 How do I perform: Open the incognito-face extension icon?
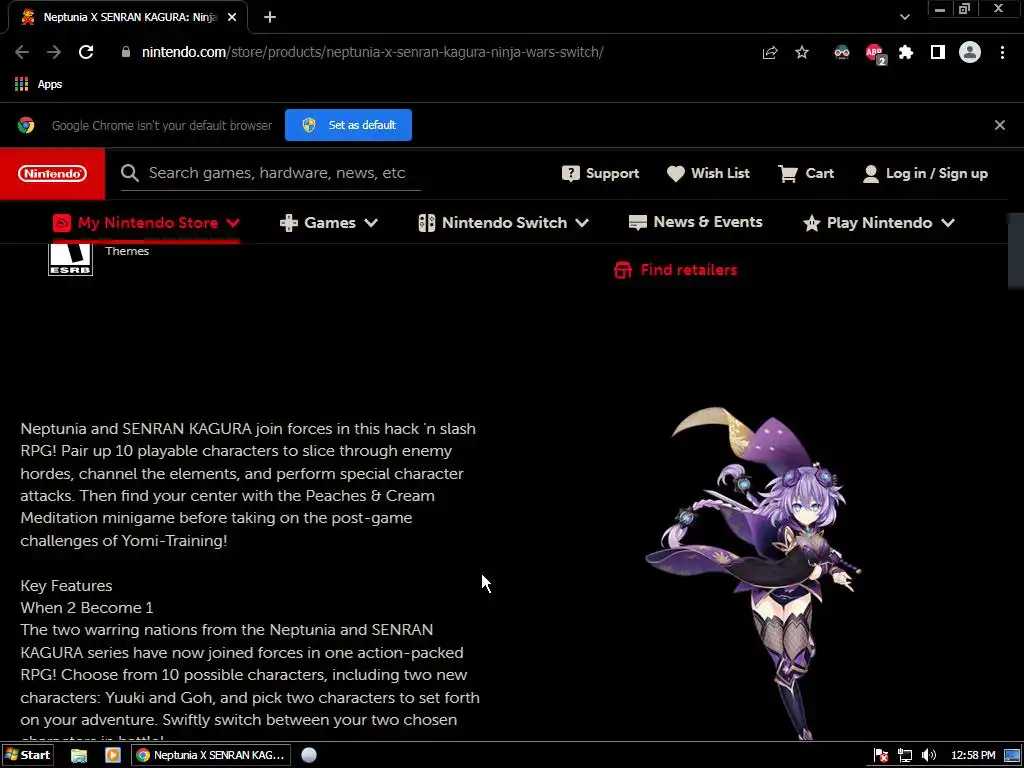[x=842, y=52]
